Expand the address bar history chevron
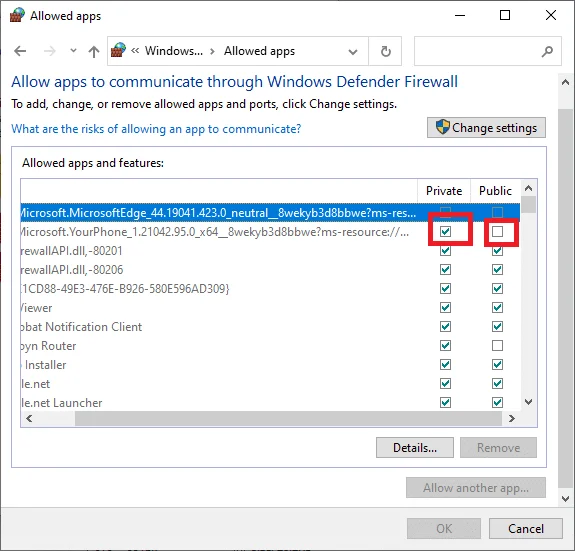Viewport: 575px width, 551px height. click(x=353, y=52)
